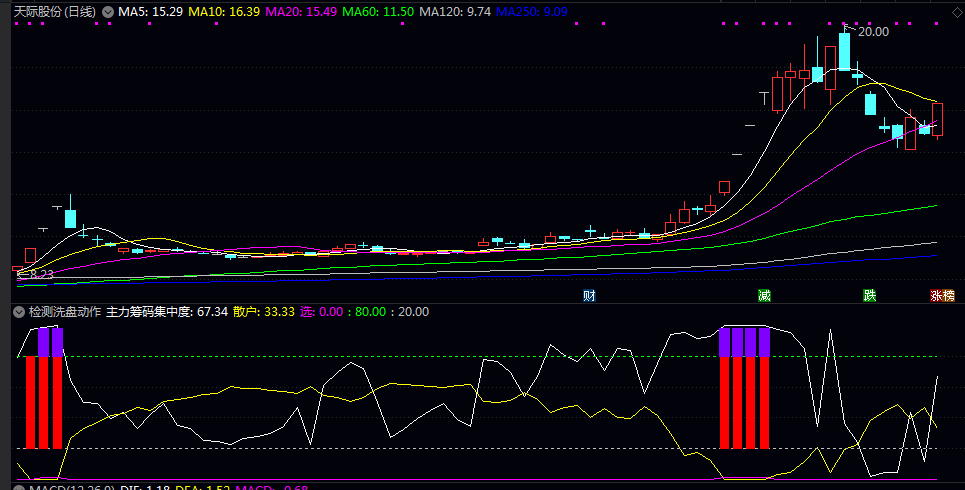
Task: Select the MA120: 9.74 label
Action: pos(455,12)
